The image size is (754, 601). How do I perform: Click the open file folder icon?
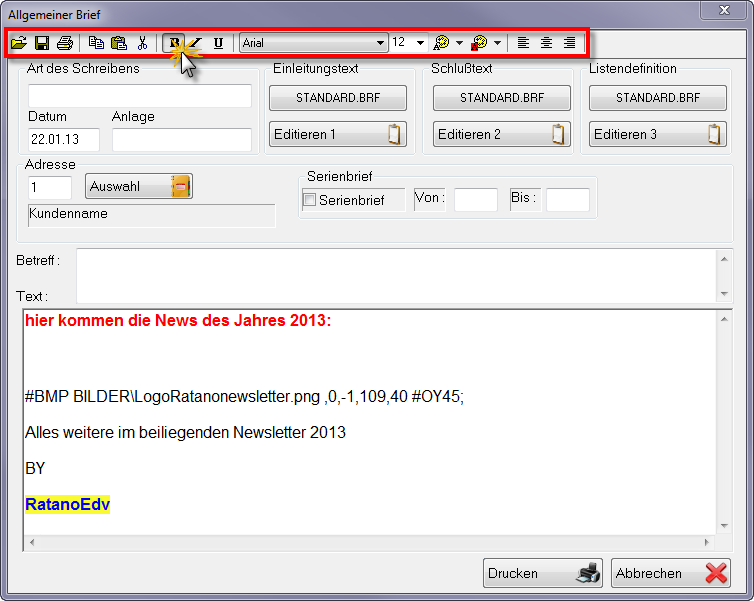click(x=19, y=43)
